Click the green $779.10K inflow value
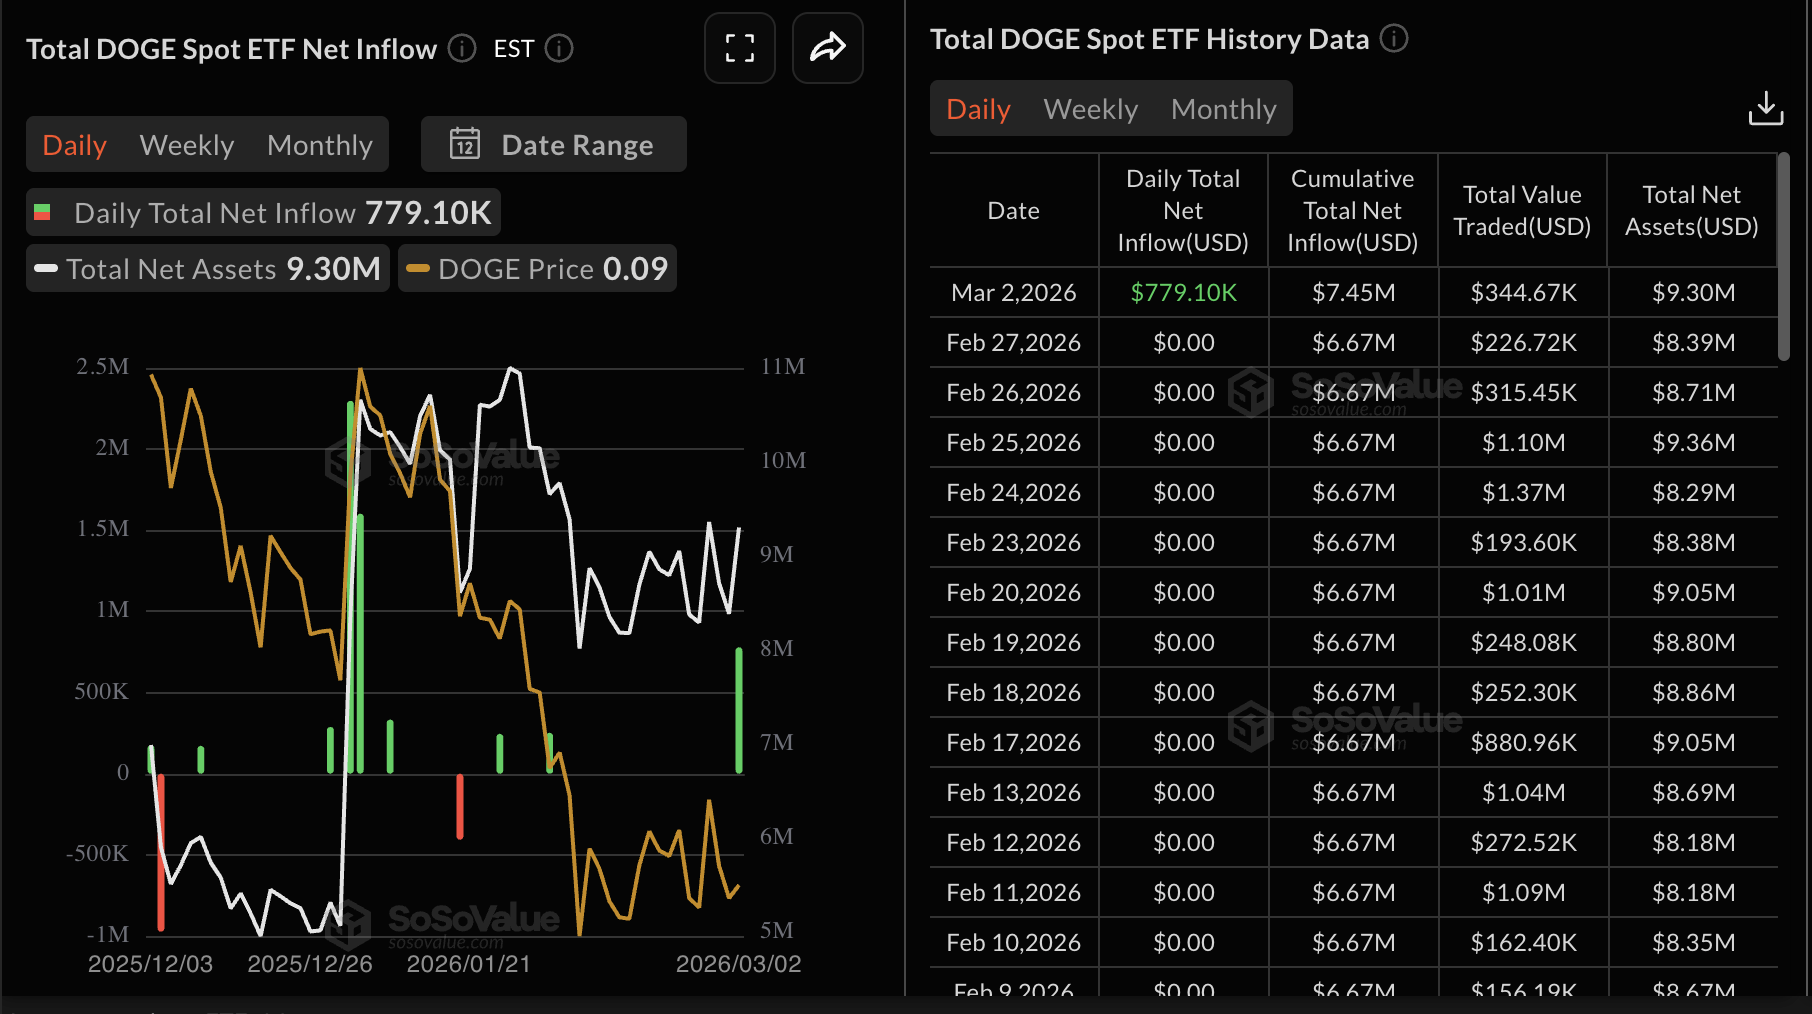 click(1183, 293)
